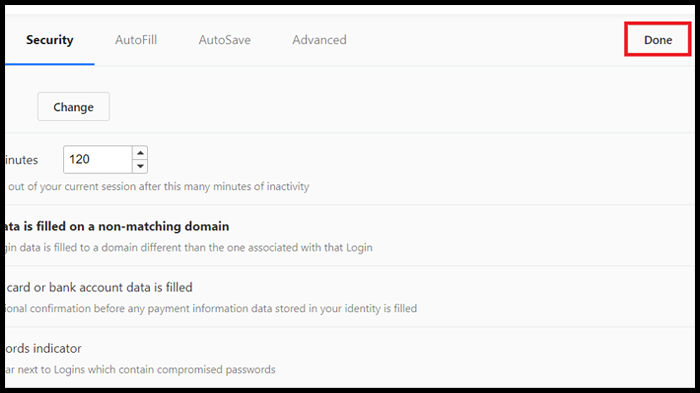Click the Done button
The width and height of the screenshot is (700, 393).
pyautogui.click(x=658, y=40)
